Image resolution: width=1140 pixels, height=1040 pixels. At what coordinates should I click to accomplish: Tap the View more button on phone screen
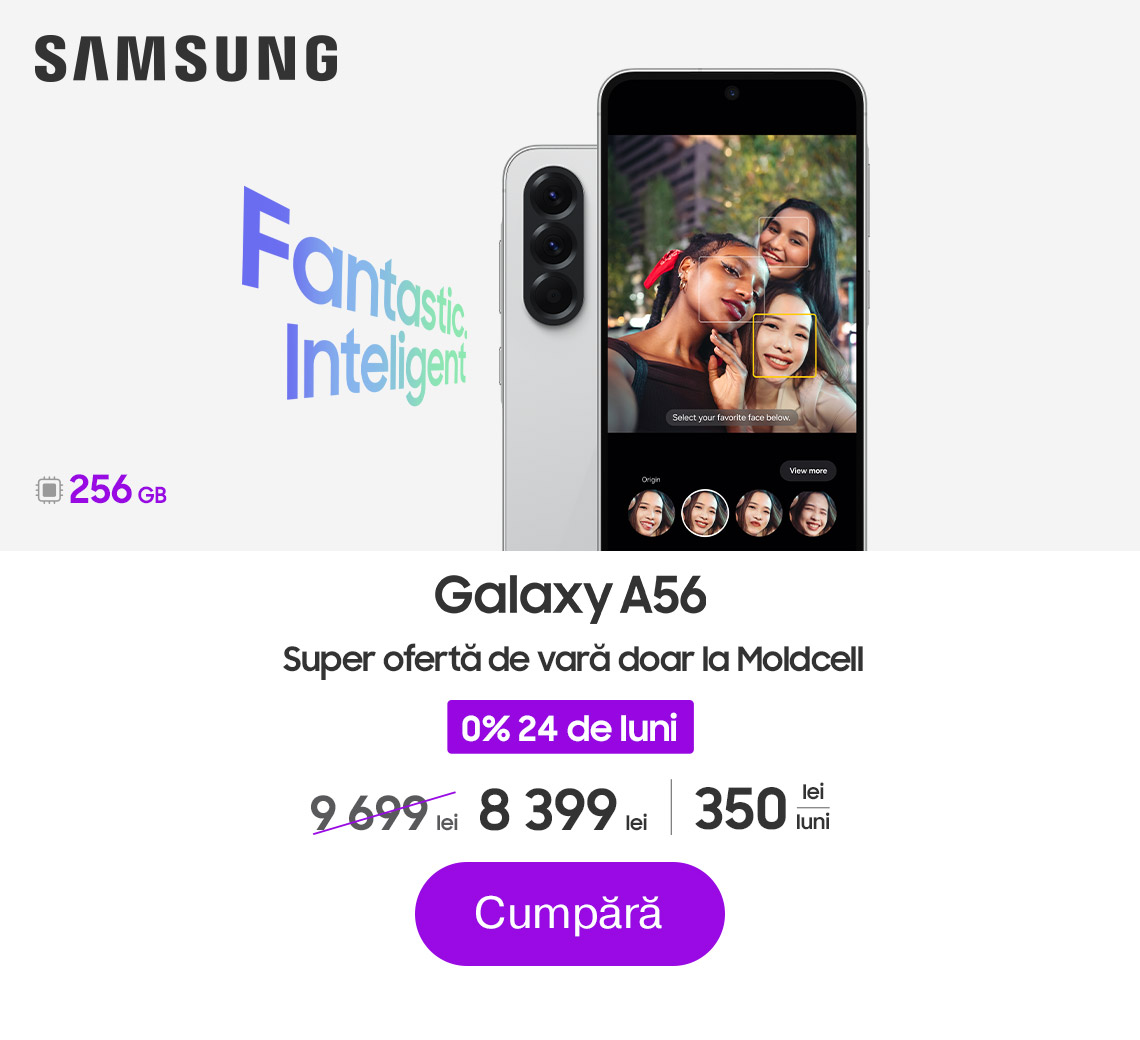click(x=808, y=471)
